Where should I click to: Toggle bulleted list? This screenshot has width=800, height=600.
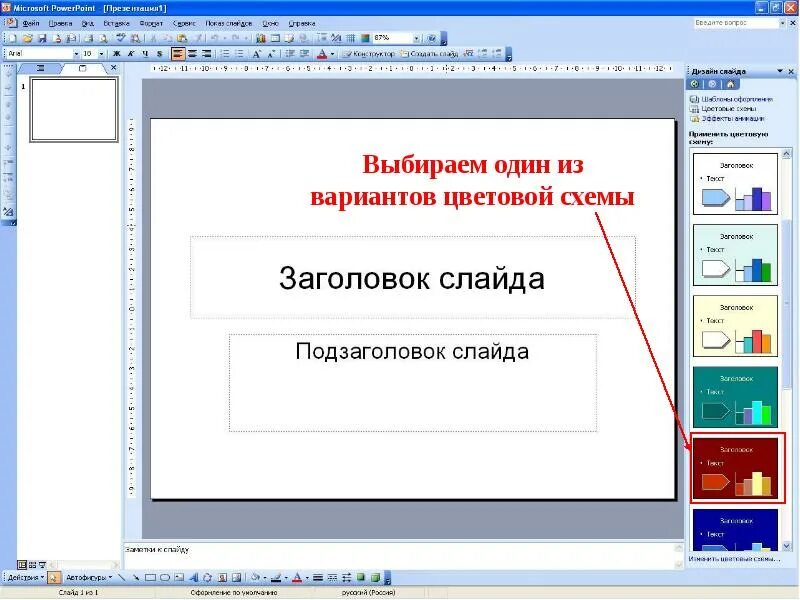click(239, 54)
